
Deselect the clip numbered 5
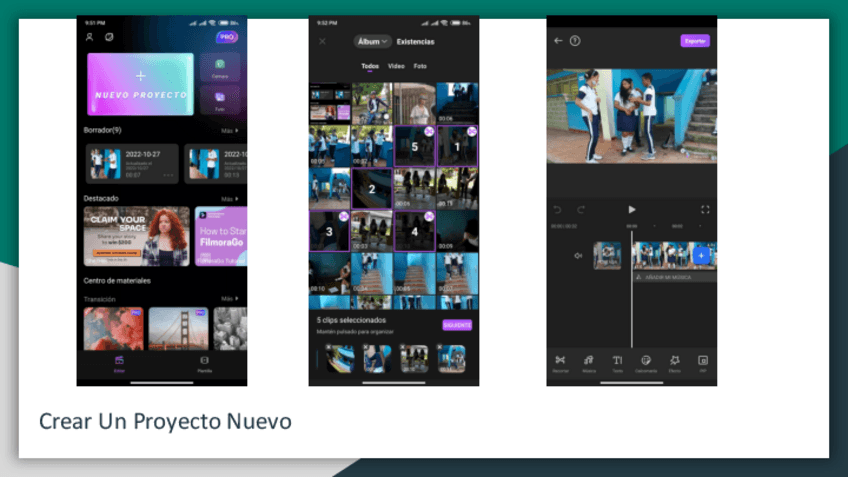coord(414,145)
